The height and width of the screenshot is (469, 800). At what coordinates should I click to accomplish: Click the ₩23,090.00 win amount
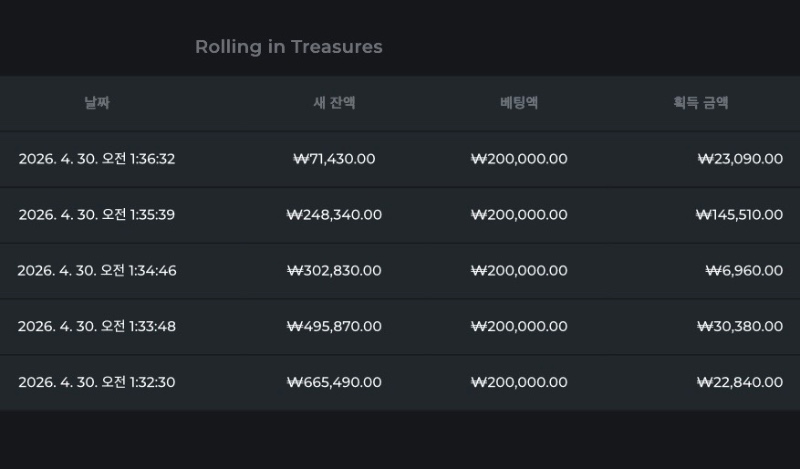click(740, 159)
